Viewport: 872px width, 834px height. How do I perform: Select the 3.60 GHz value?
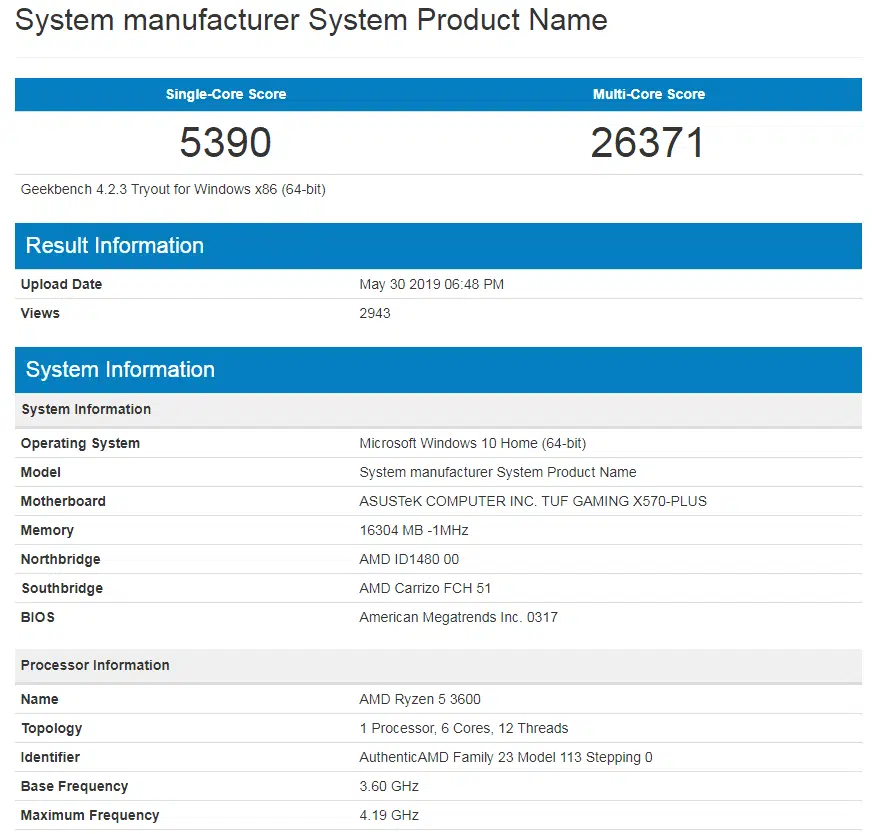tap(389, 786)
